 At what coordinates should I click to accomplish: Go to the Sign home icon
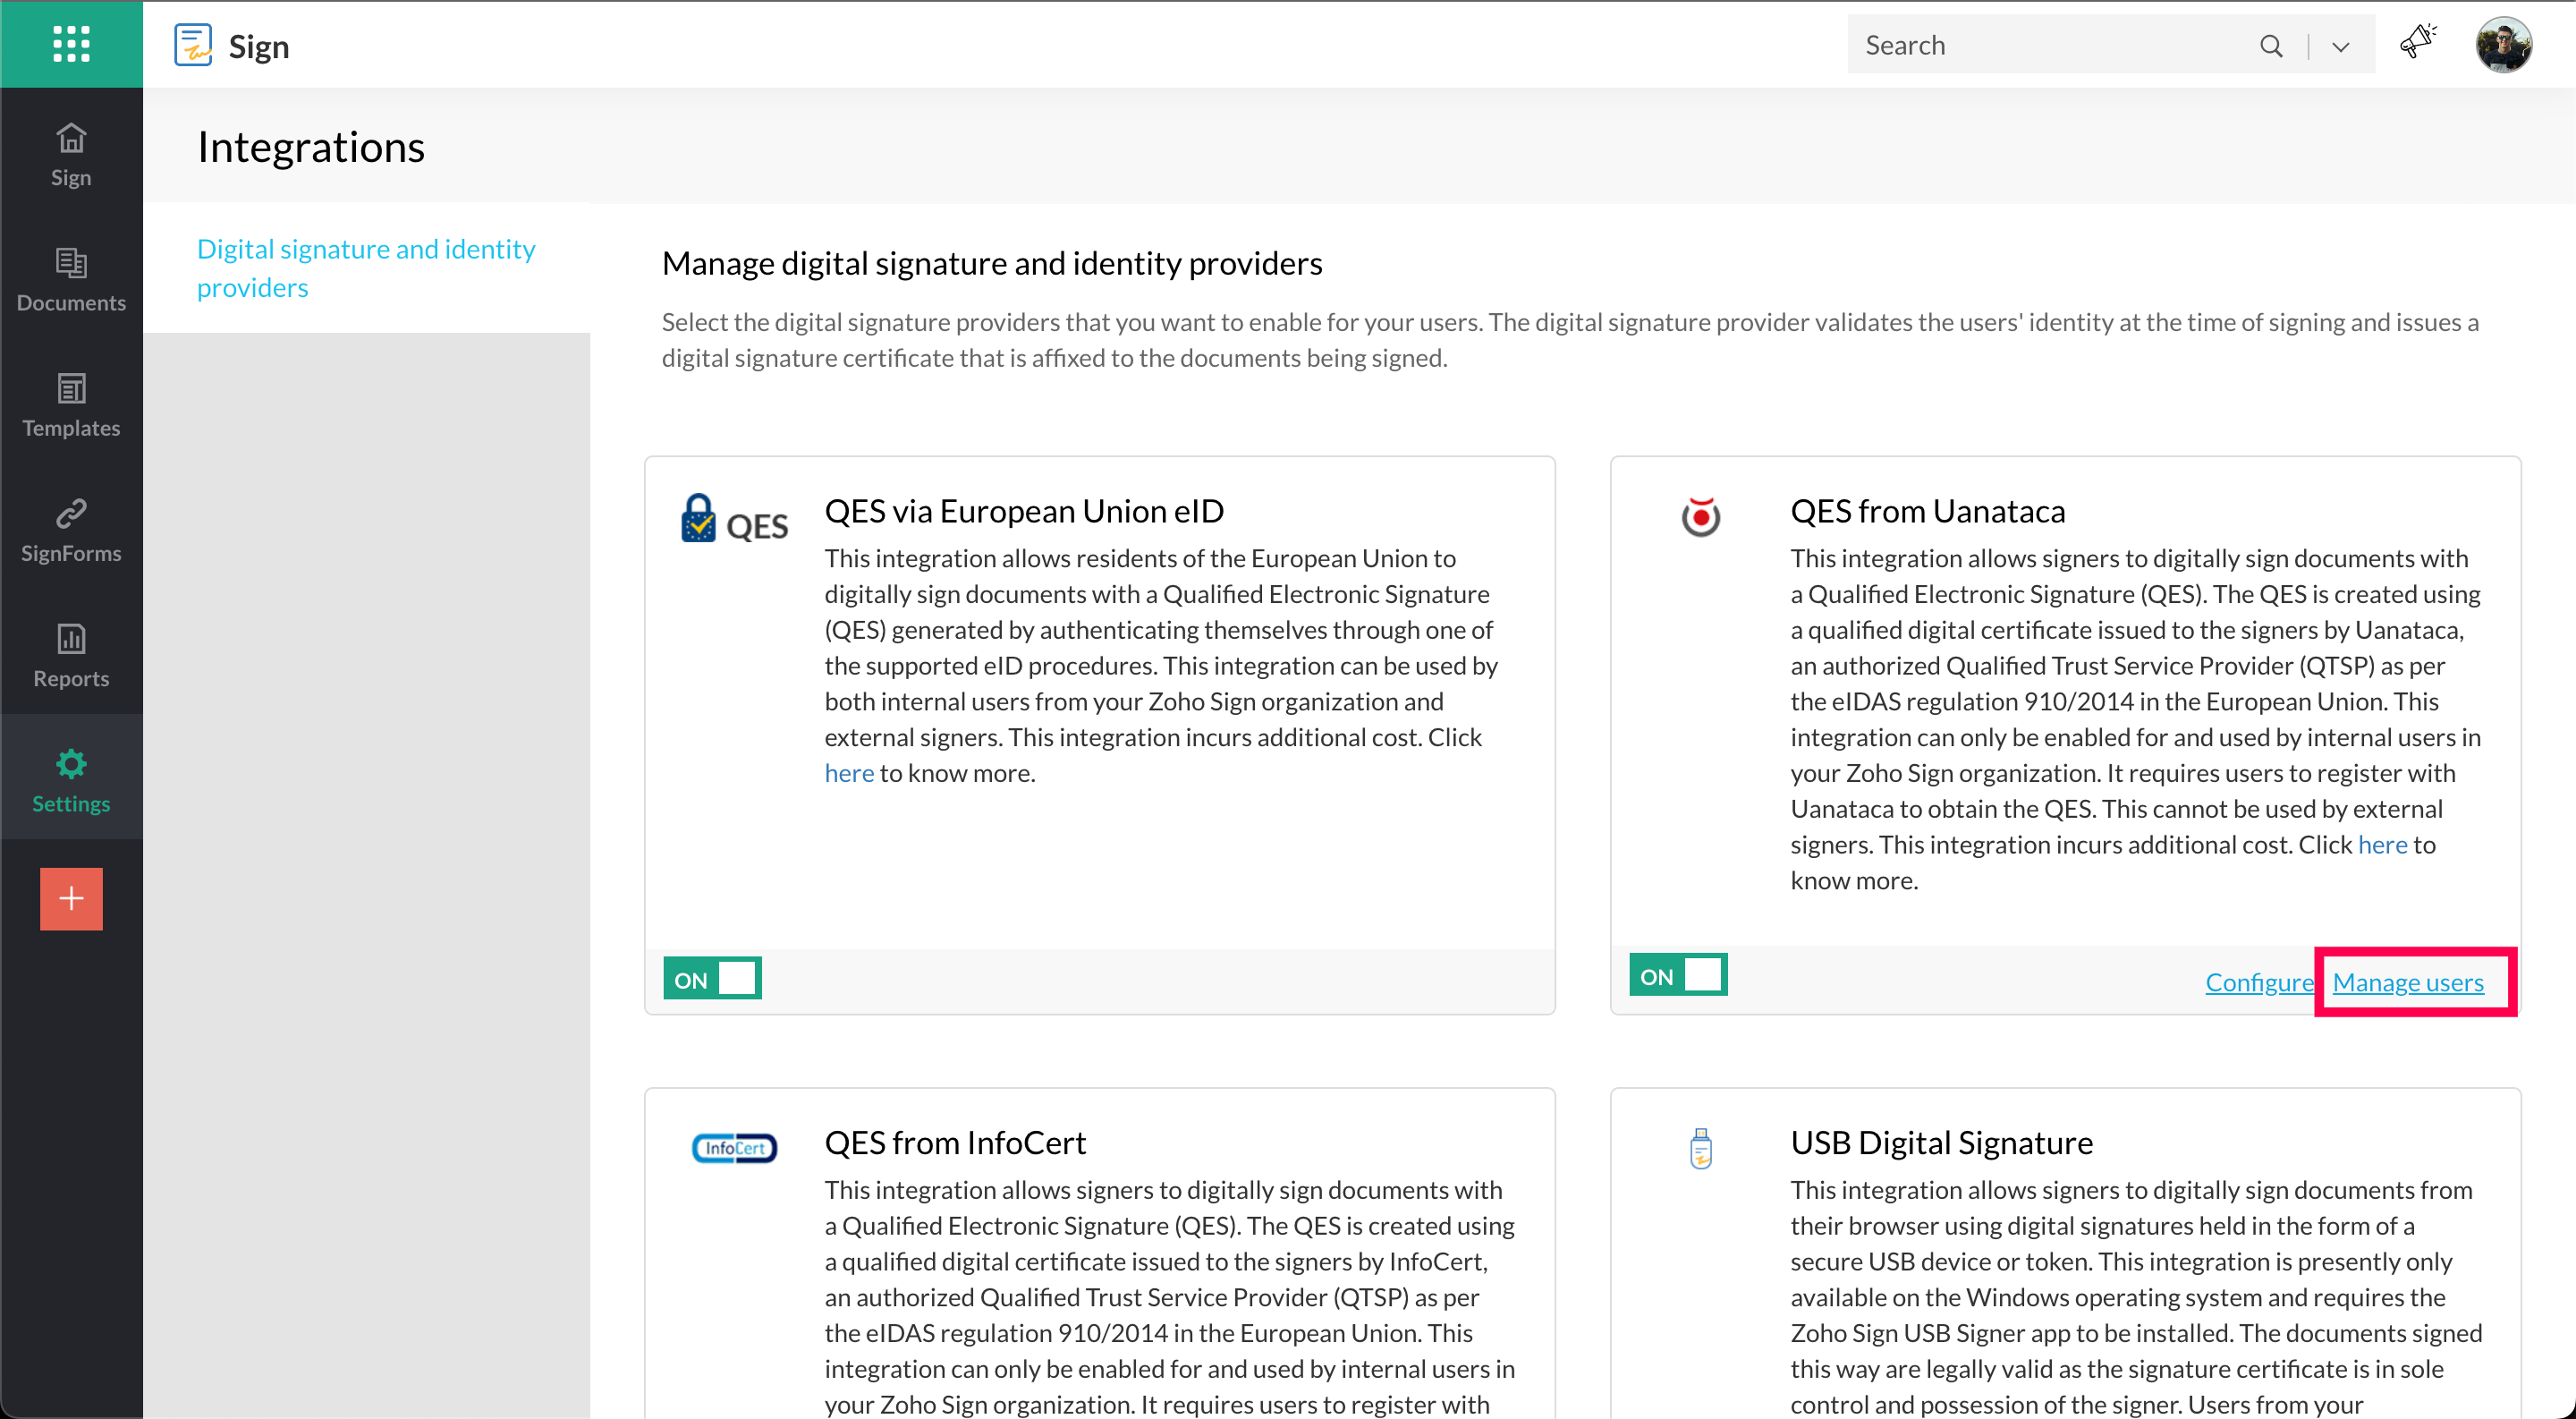[x=71, y=139]
